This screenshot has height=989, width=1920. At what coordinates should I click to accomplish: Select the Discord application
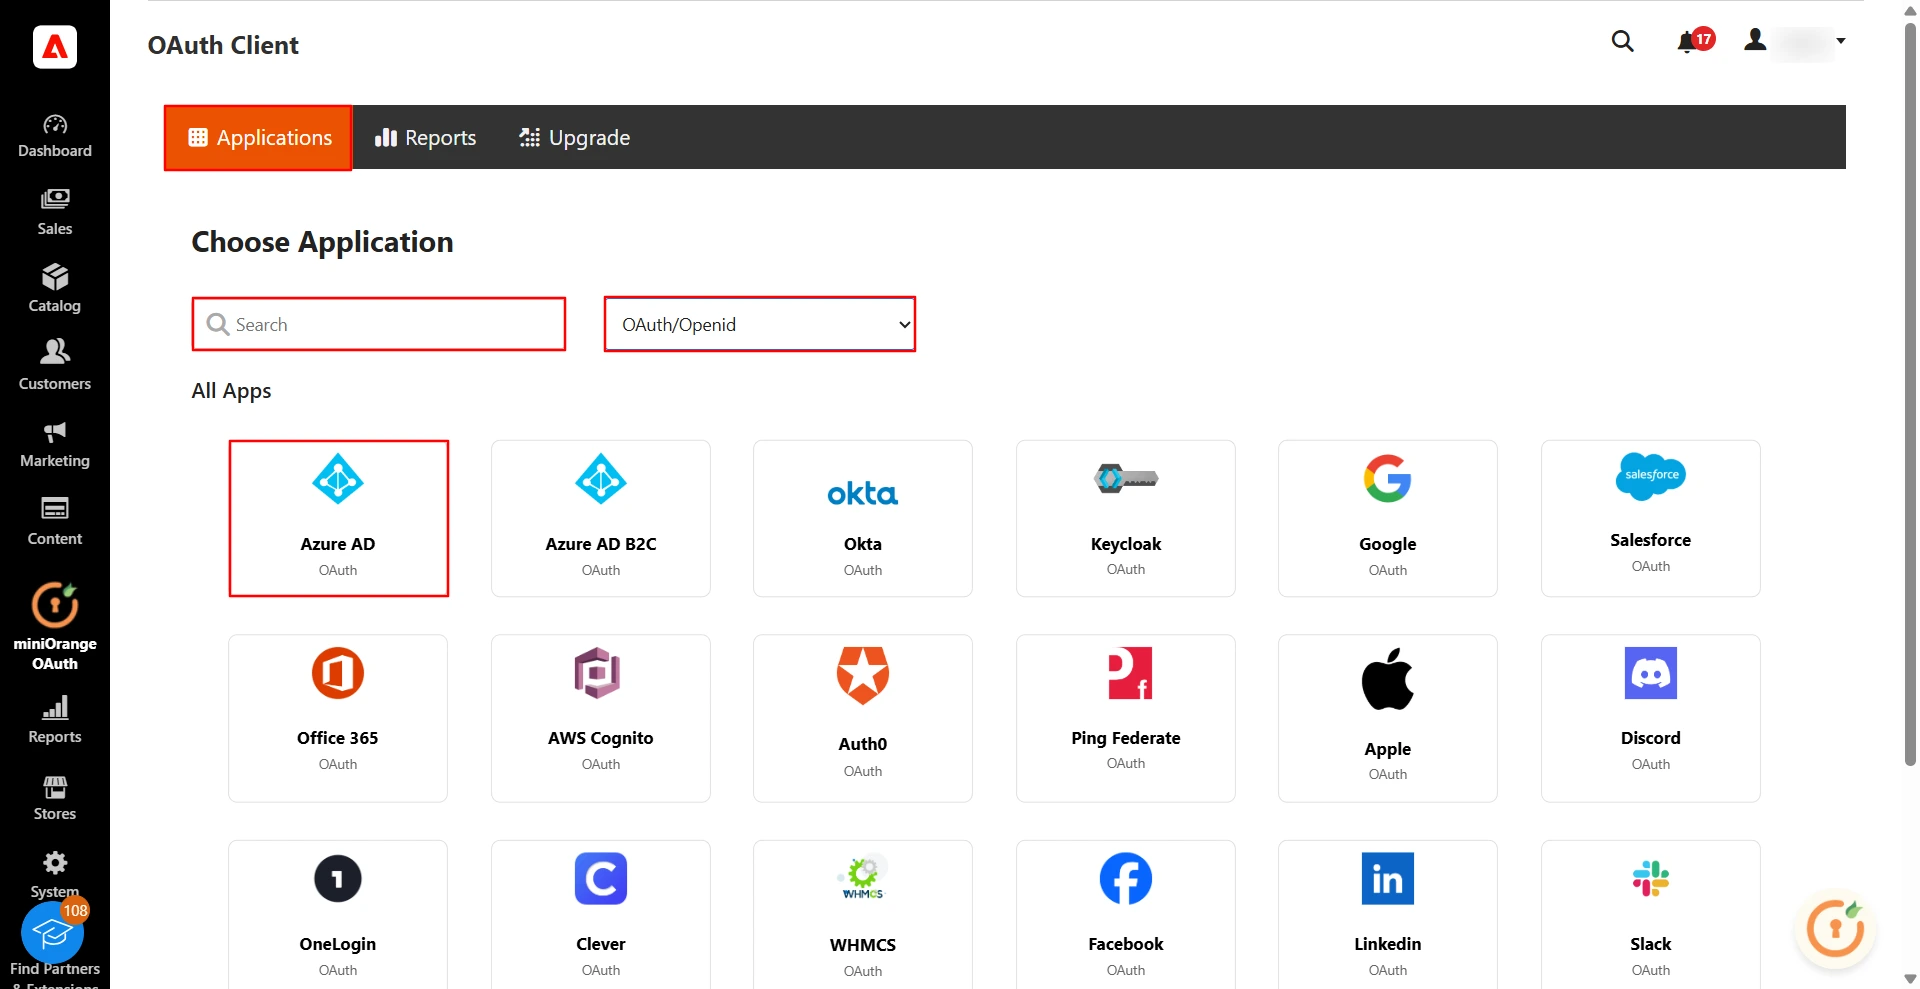coord(1651,718)
